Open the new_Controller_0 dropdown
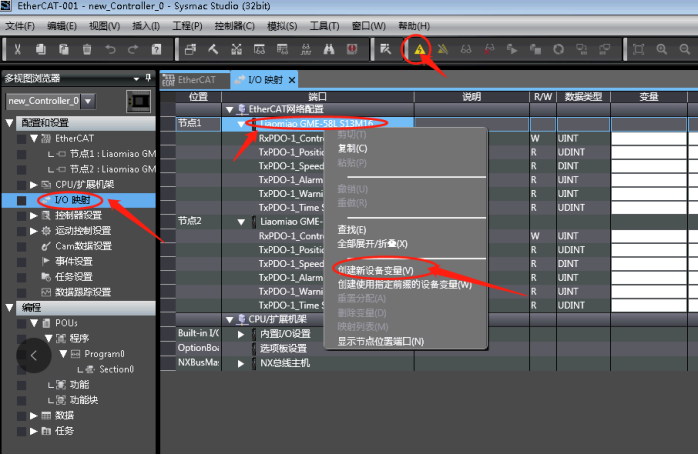 [x=88, y=101]
